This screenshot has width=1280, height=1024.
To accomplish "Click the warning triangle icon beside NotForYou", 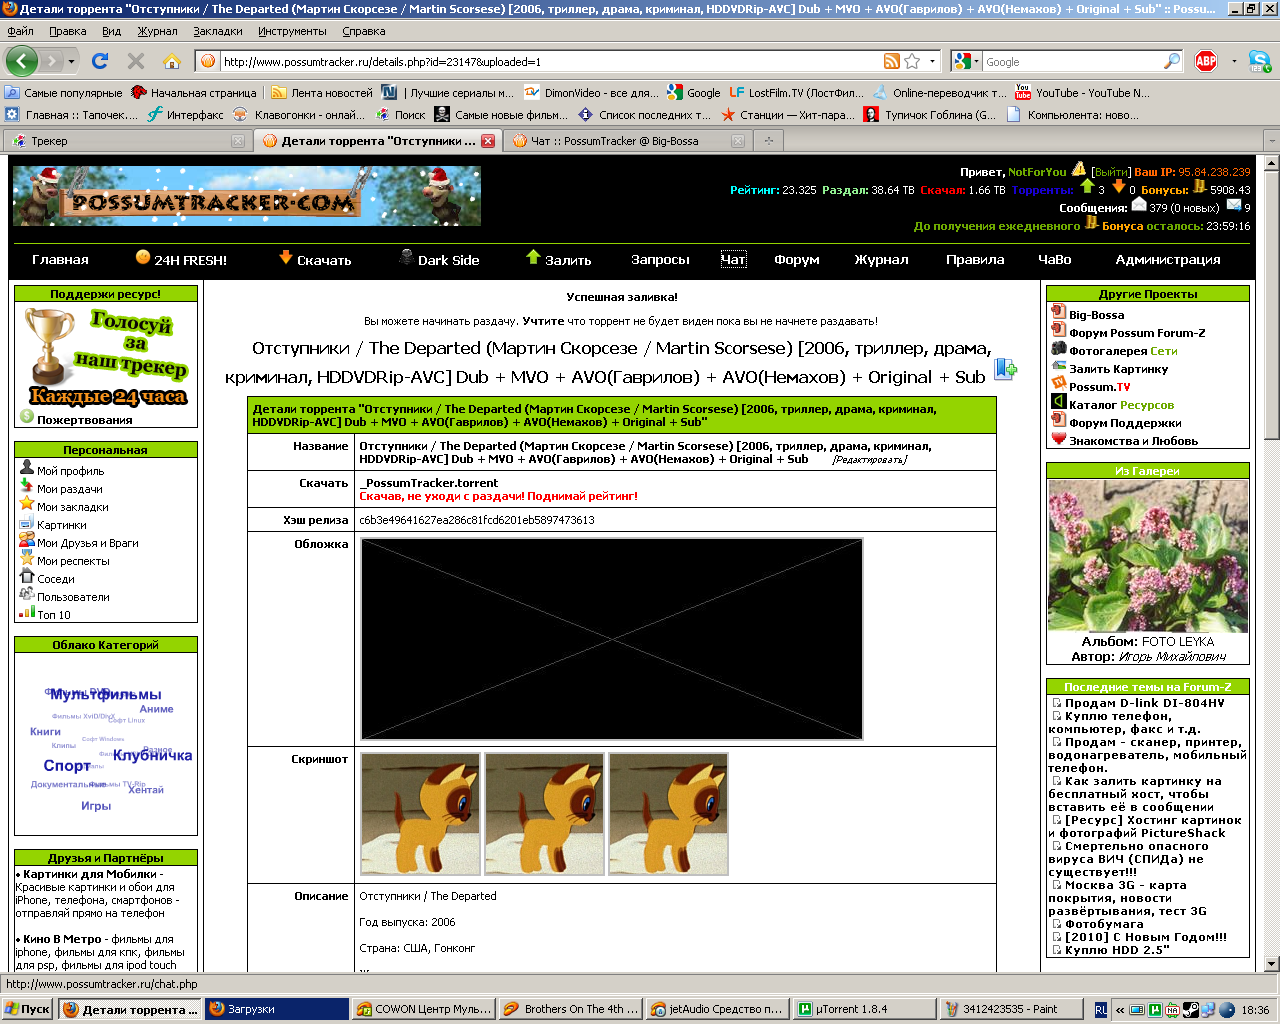I will [x=1079, y=169].
